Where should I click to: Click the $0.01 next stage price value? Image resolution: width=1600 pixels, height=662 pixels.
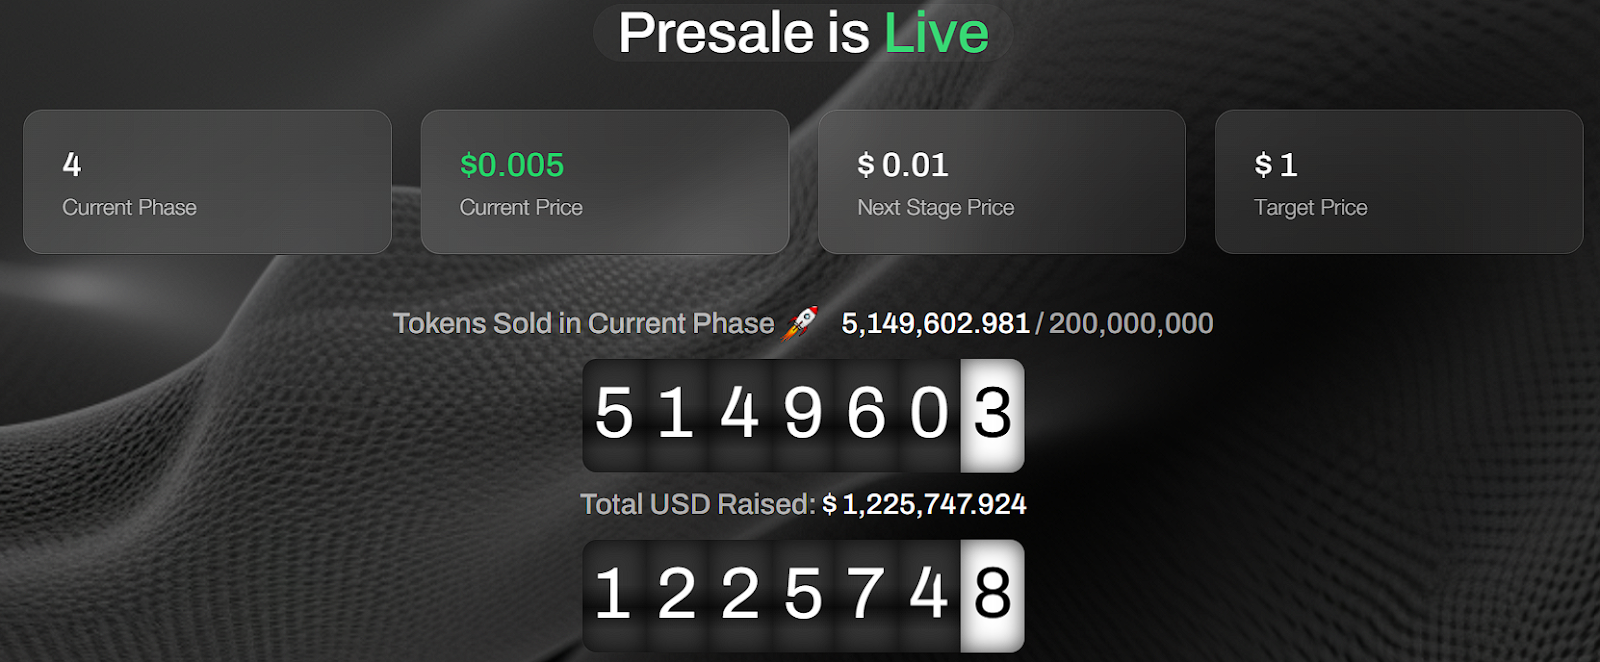[902, 165]
